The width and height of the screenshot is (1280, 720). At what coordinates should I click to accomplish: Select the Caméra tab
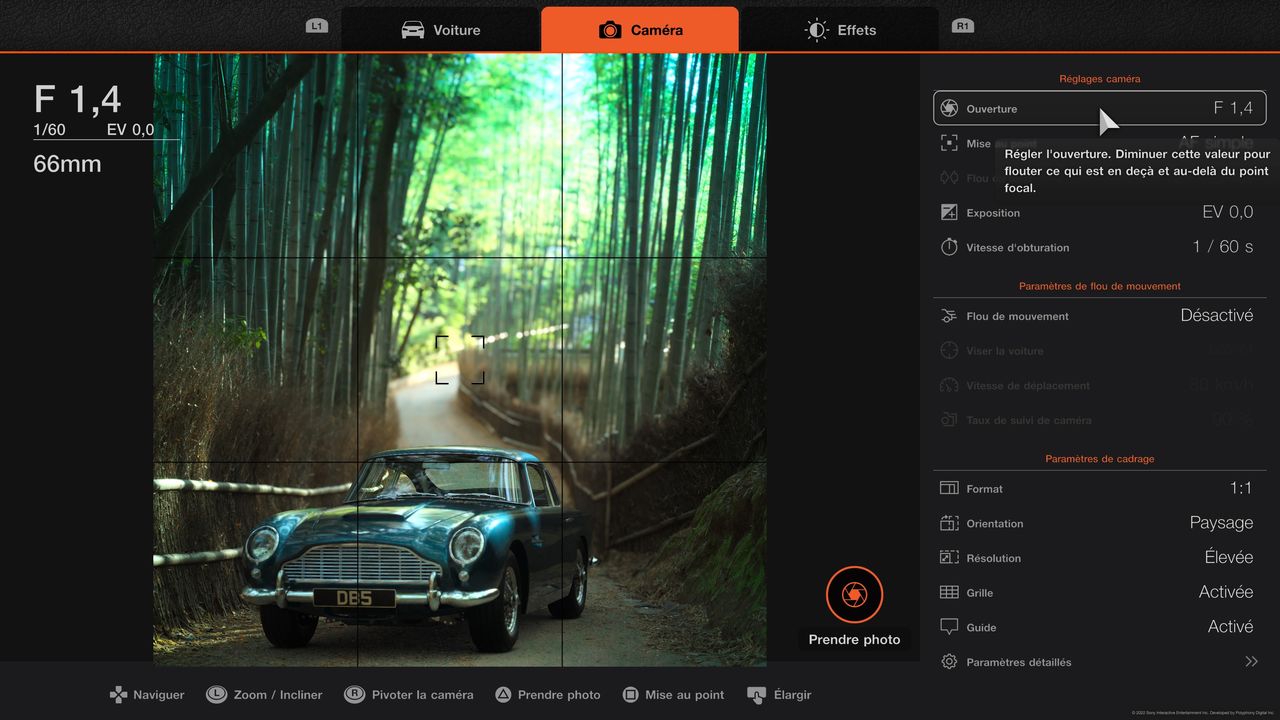[x=640, y=30]
